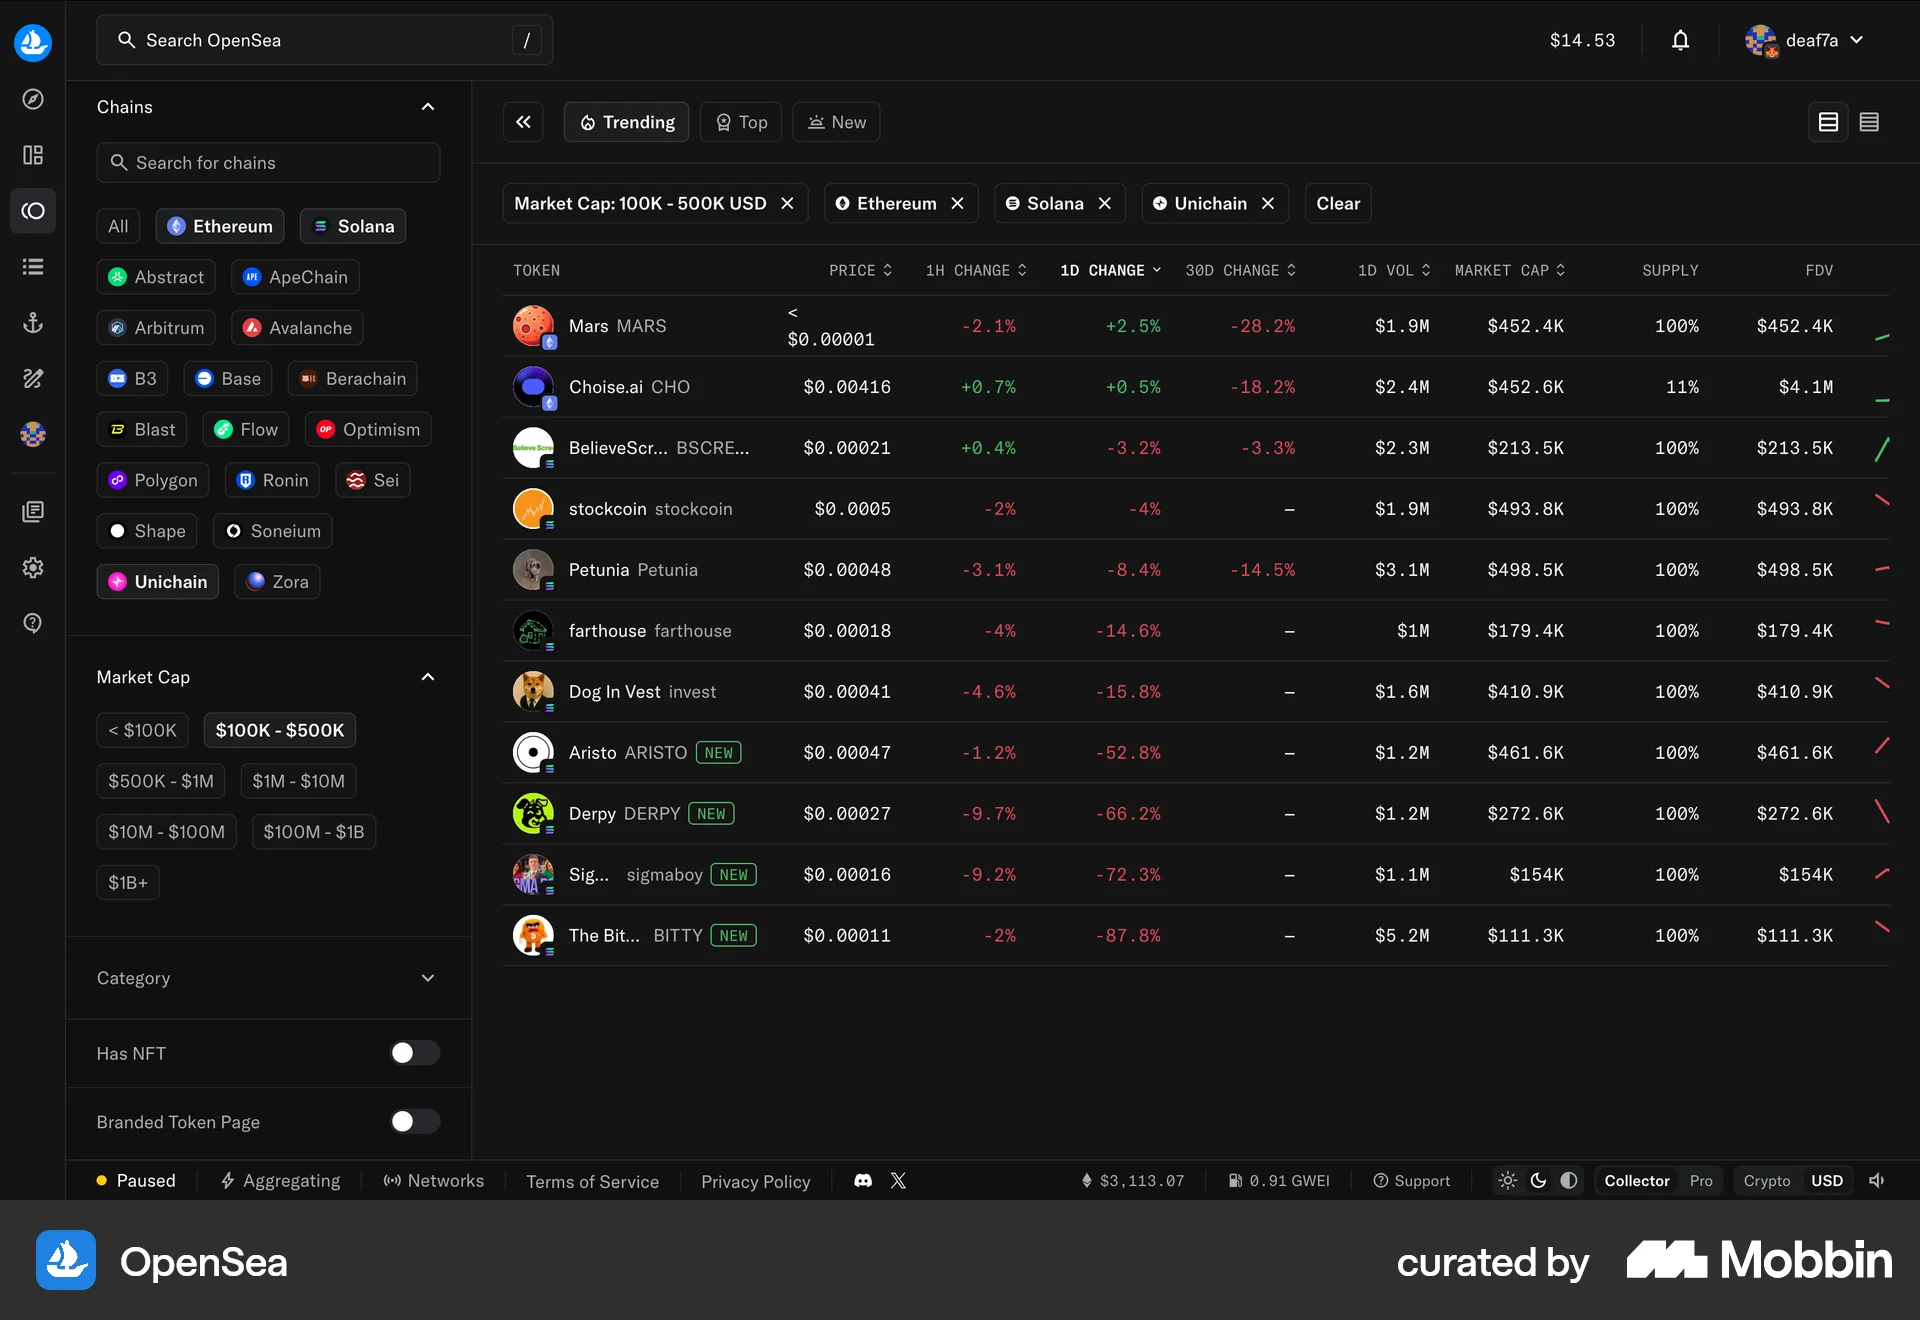Open the profile avatar sidebar icon

[33, 434]
